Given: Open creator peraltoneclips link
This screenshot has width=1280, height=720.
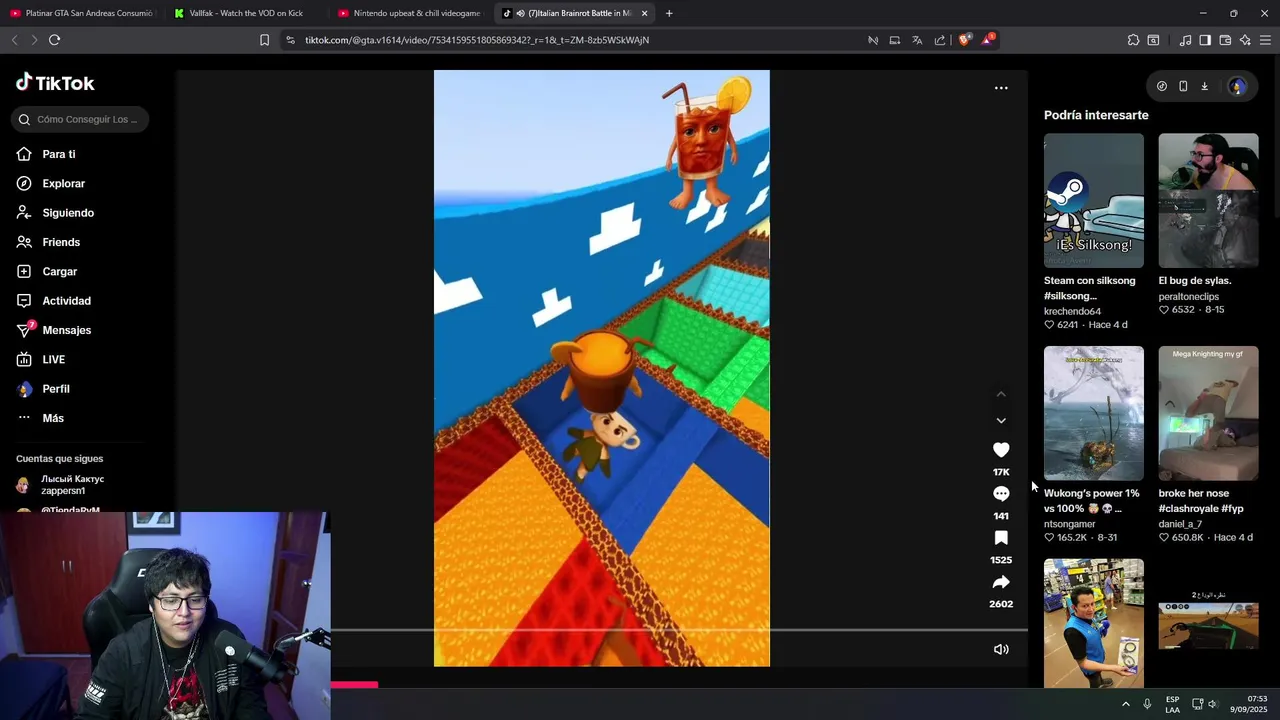Looking at the screenshot, I should [x=1188, y=296].
